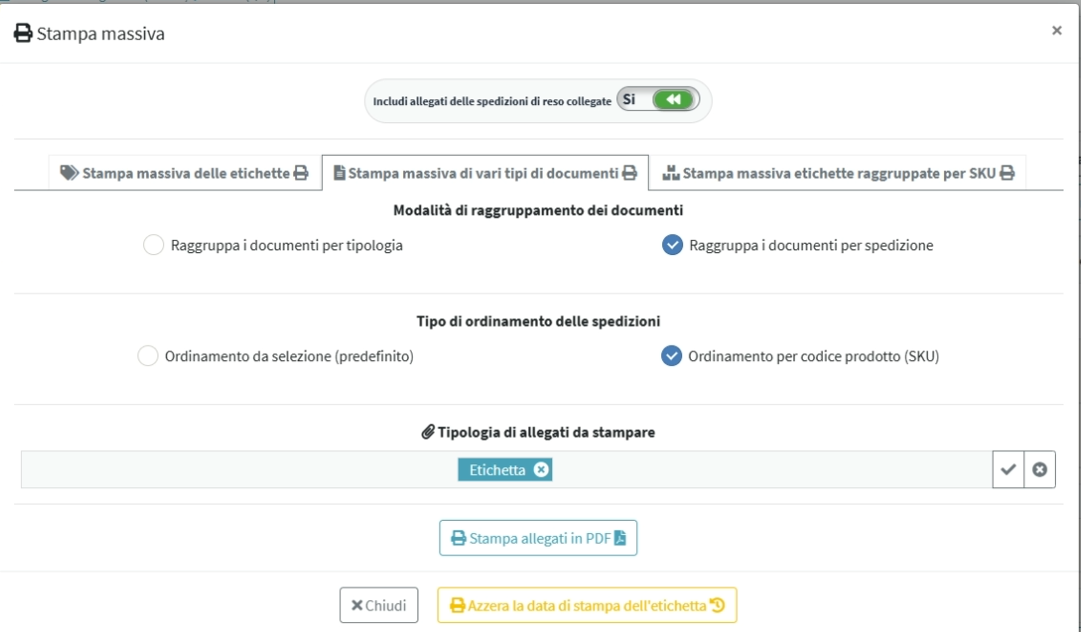Screen dimensions: 1081x632
Task: Toggle Includi allegati delle spedizioni di reso switch
Action: tap(658, 100)
